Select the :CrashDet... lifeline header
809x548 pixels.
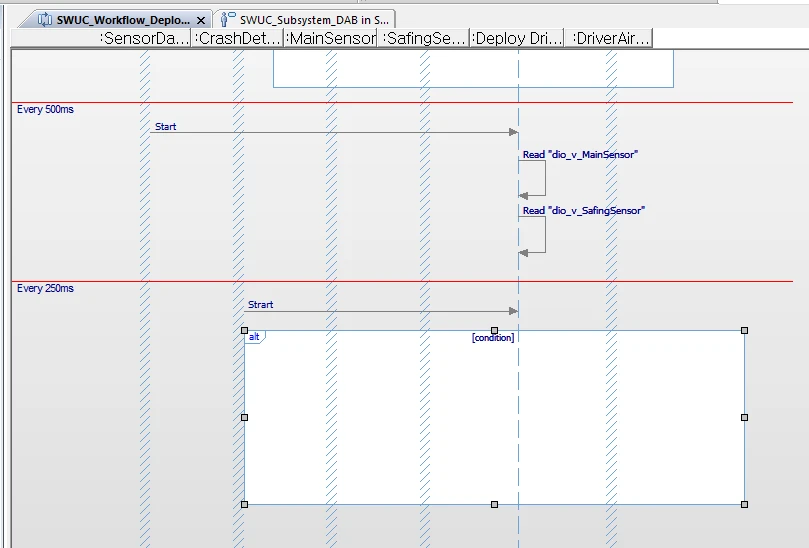[x=237, y=38]
